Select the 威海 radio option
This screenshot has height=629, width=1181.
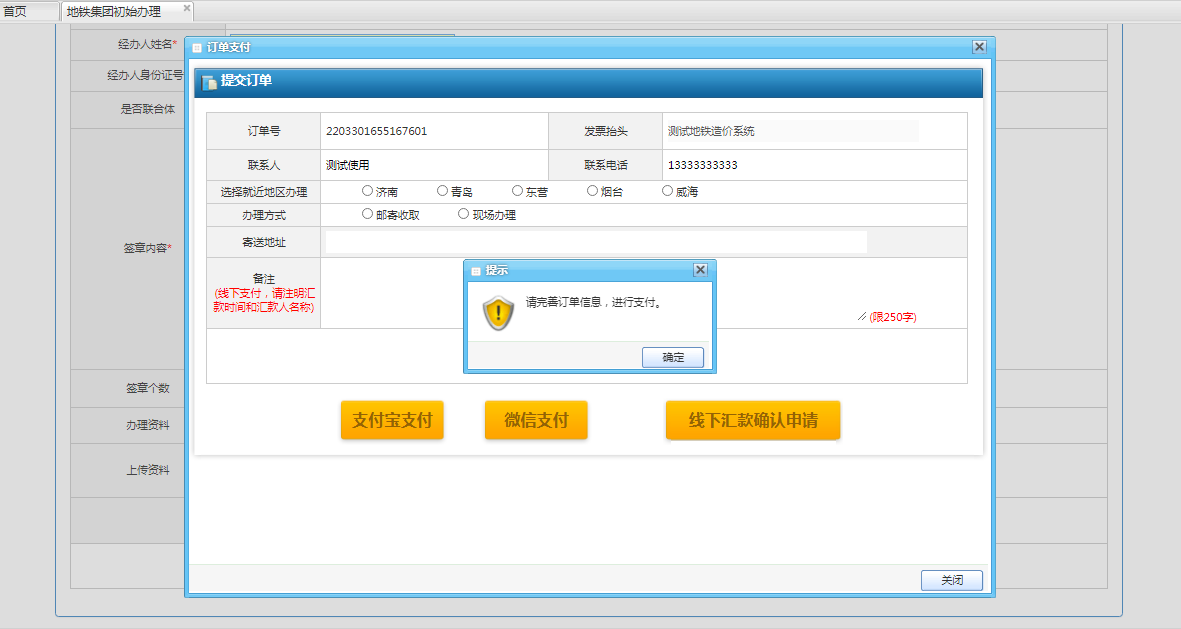click(667, 191)
